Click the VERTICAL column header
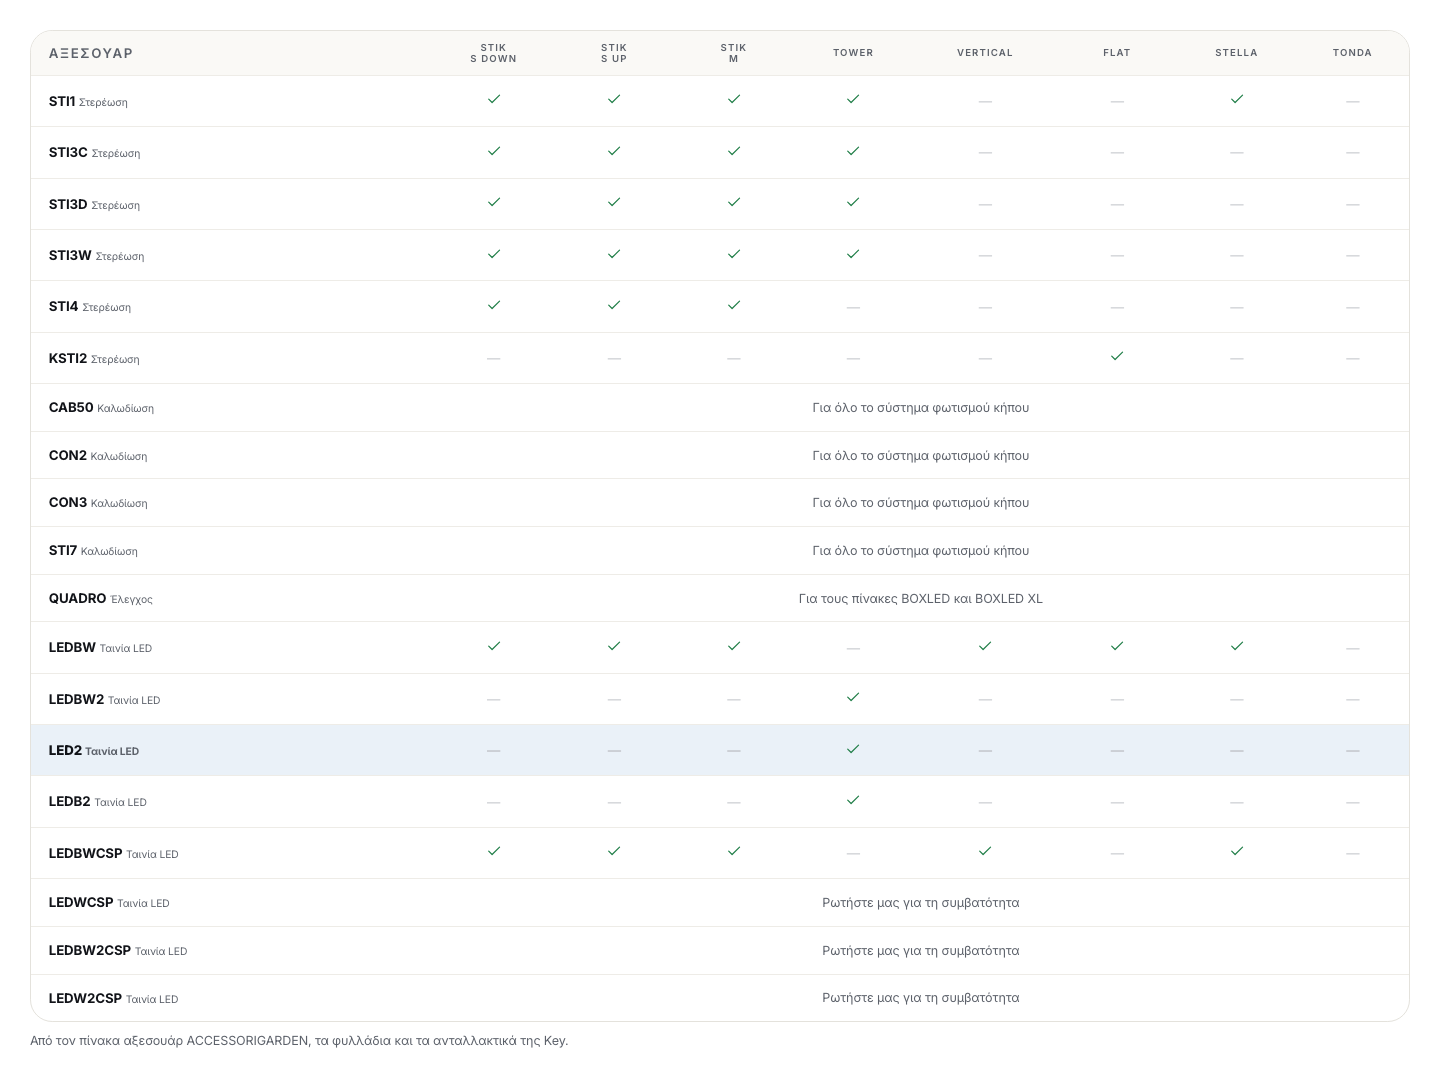The image size is (1440, 1080). [985, 53]
